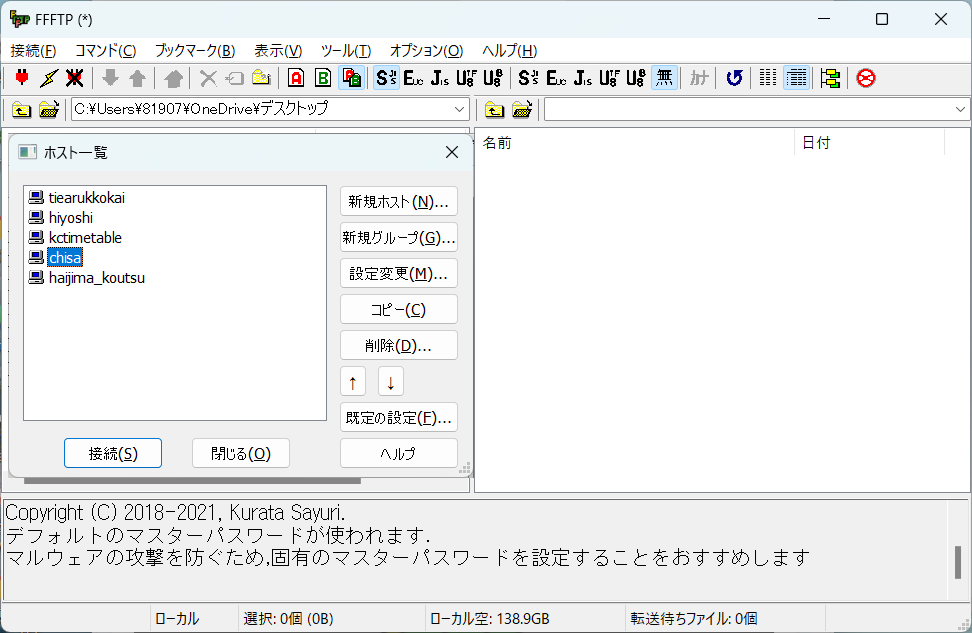
Task: Open the local path dropdown
Action: pos(458,110)
